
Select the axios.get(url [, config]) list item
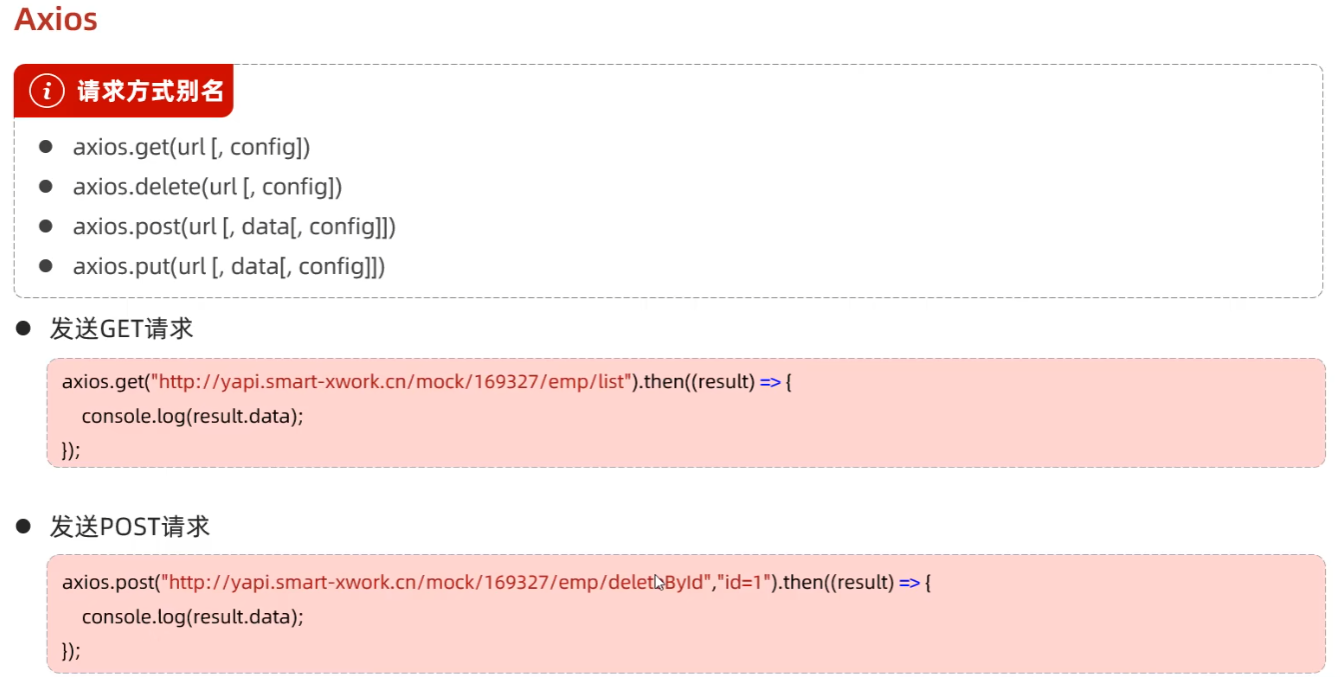[x=191, y=147]
